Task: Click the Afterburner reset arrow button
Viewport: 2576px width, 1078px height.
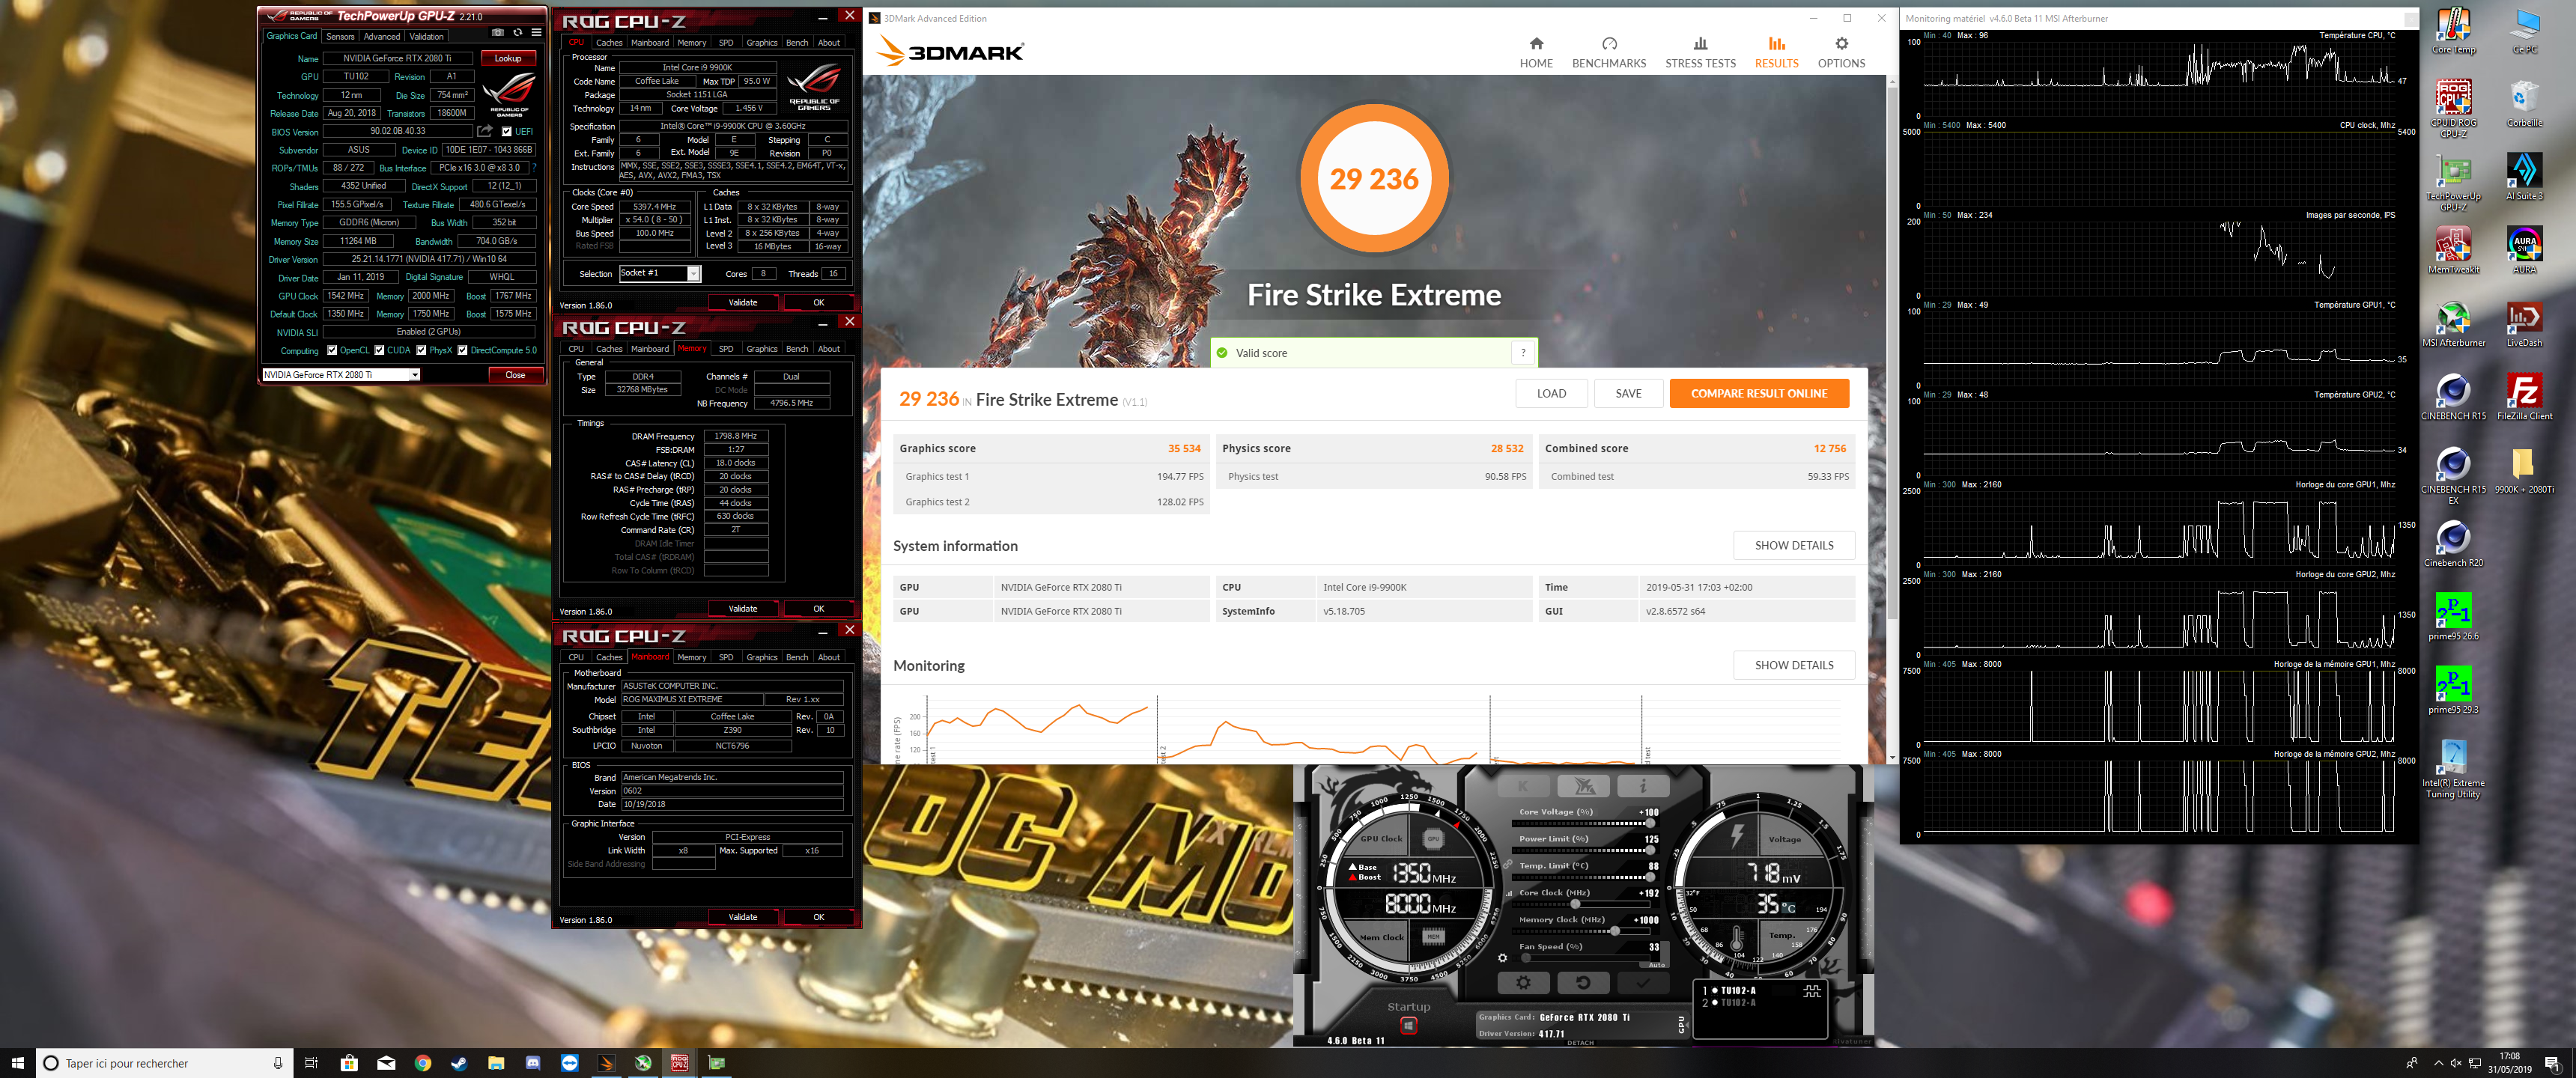Action: tap(1583, 983)
